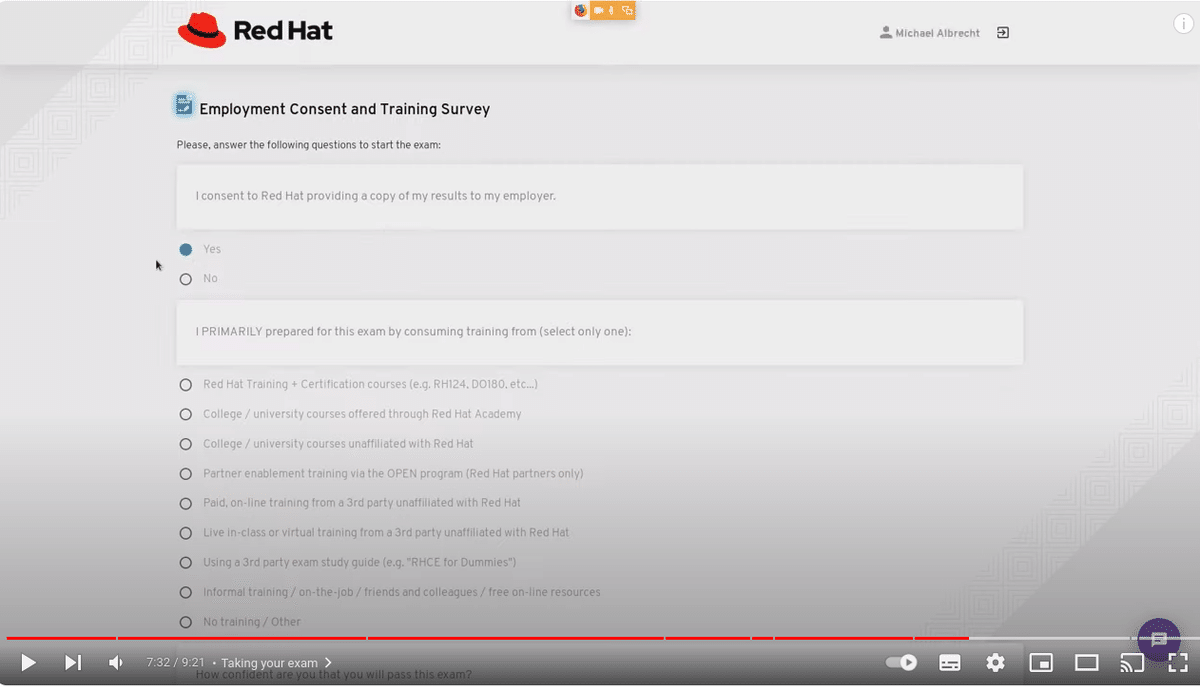Click the microphone icon in sharing toolbar
The height and width of the screenshot is (687, 1200).
pos(611,10)
